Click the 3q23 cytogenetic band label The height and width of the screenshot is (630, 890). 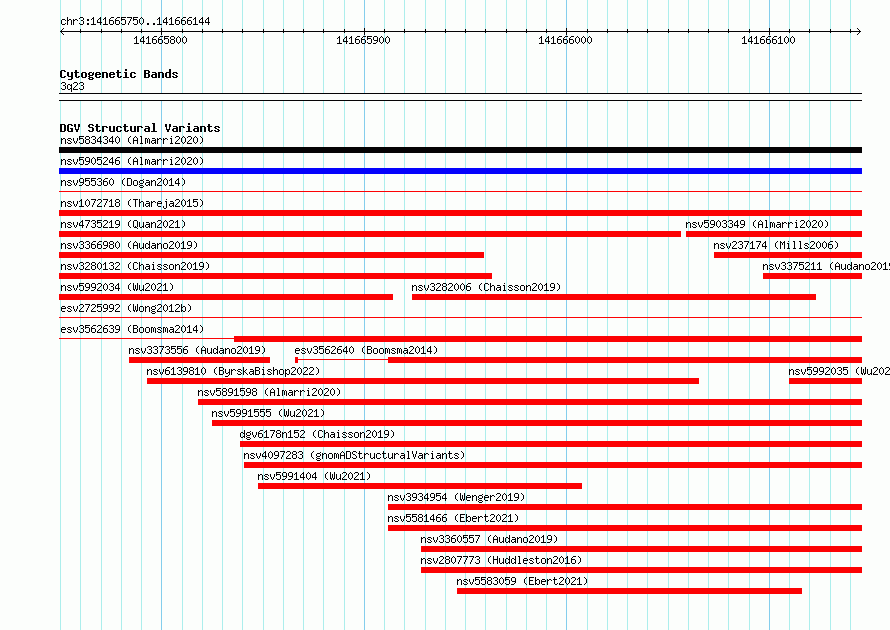[x=72, y=86]
